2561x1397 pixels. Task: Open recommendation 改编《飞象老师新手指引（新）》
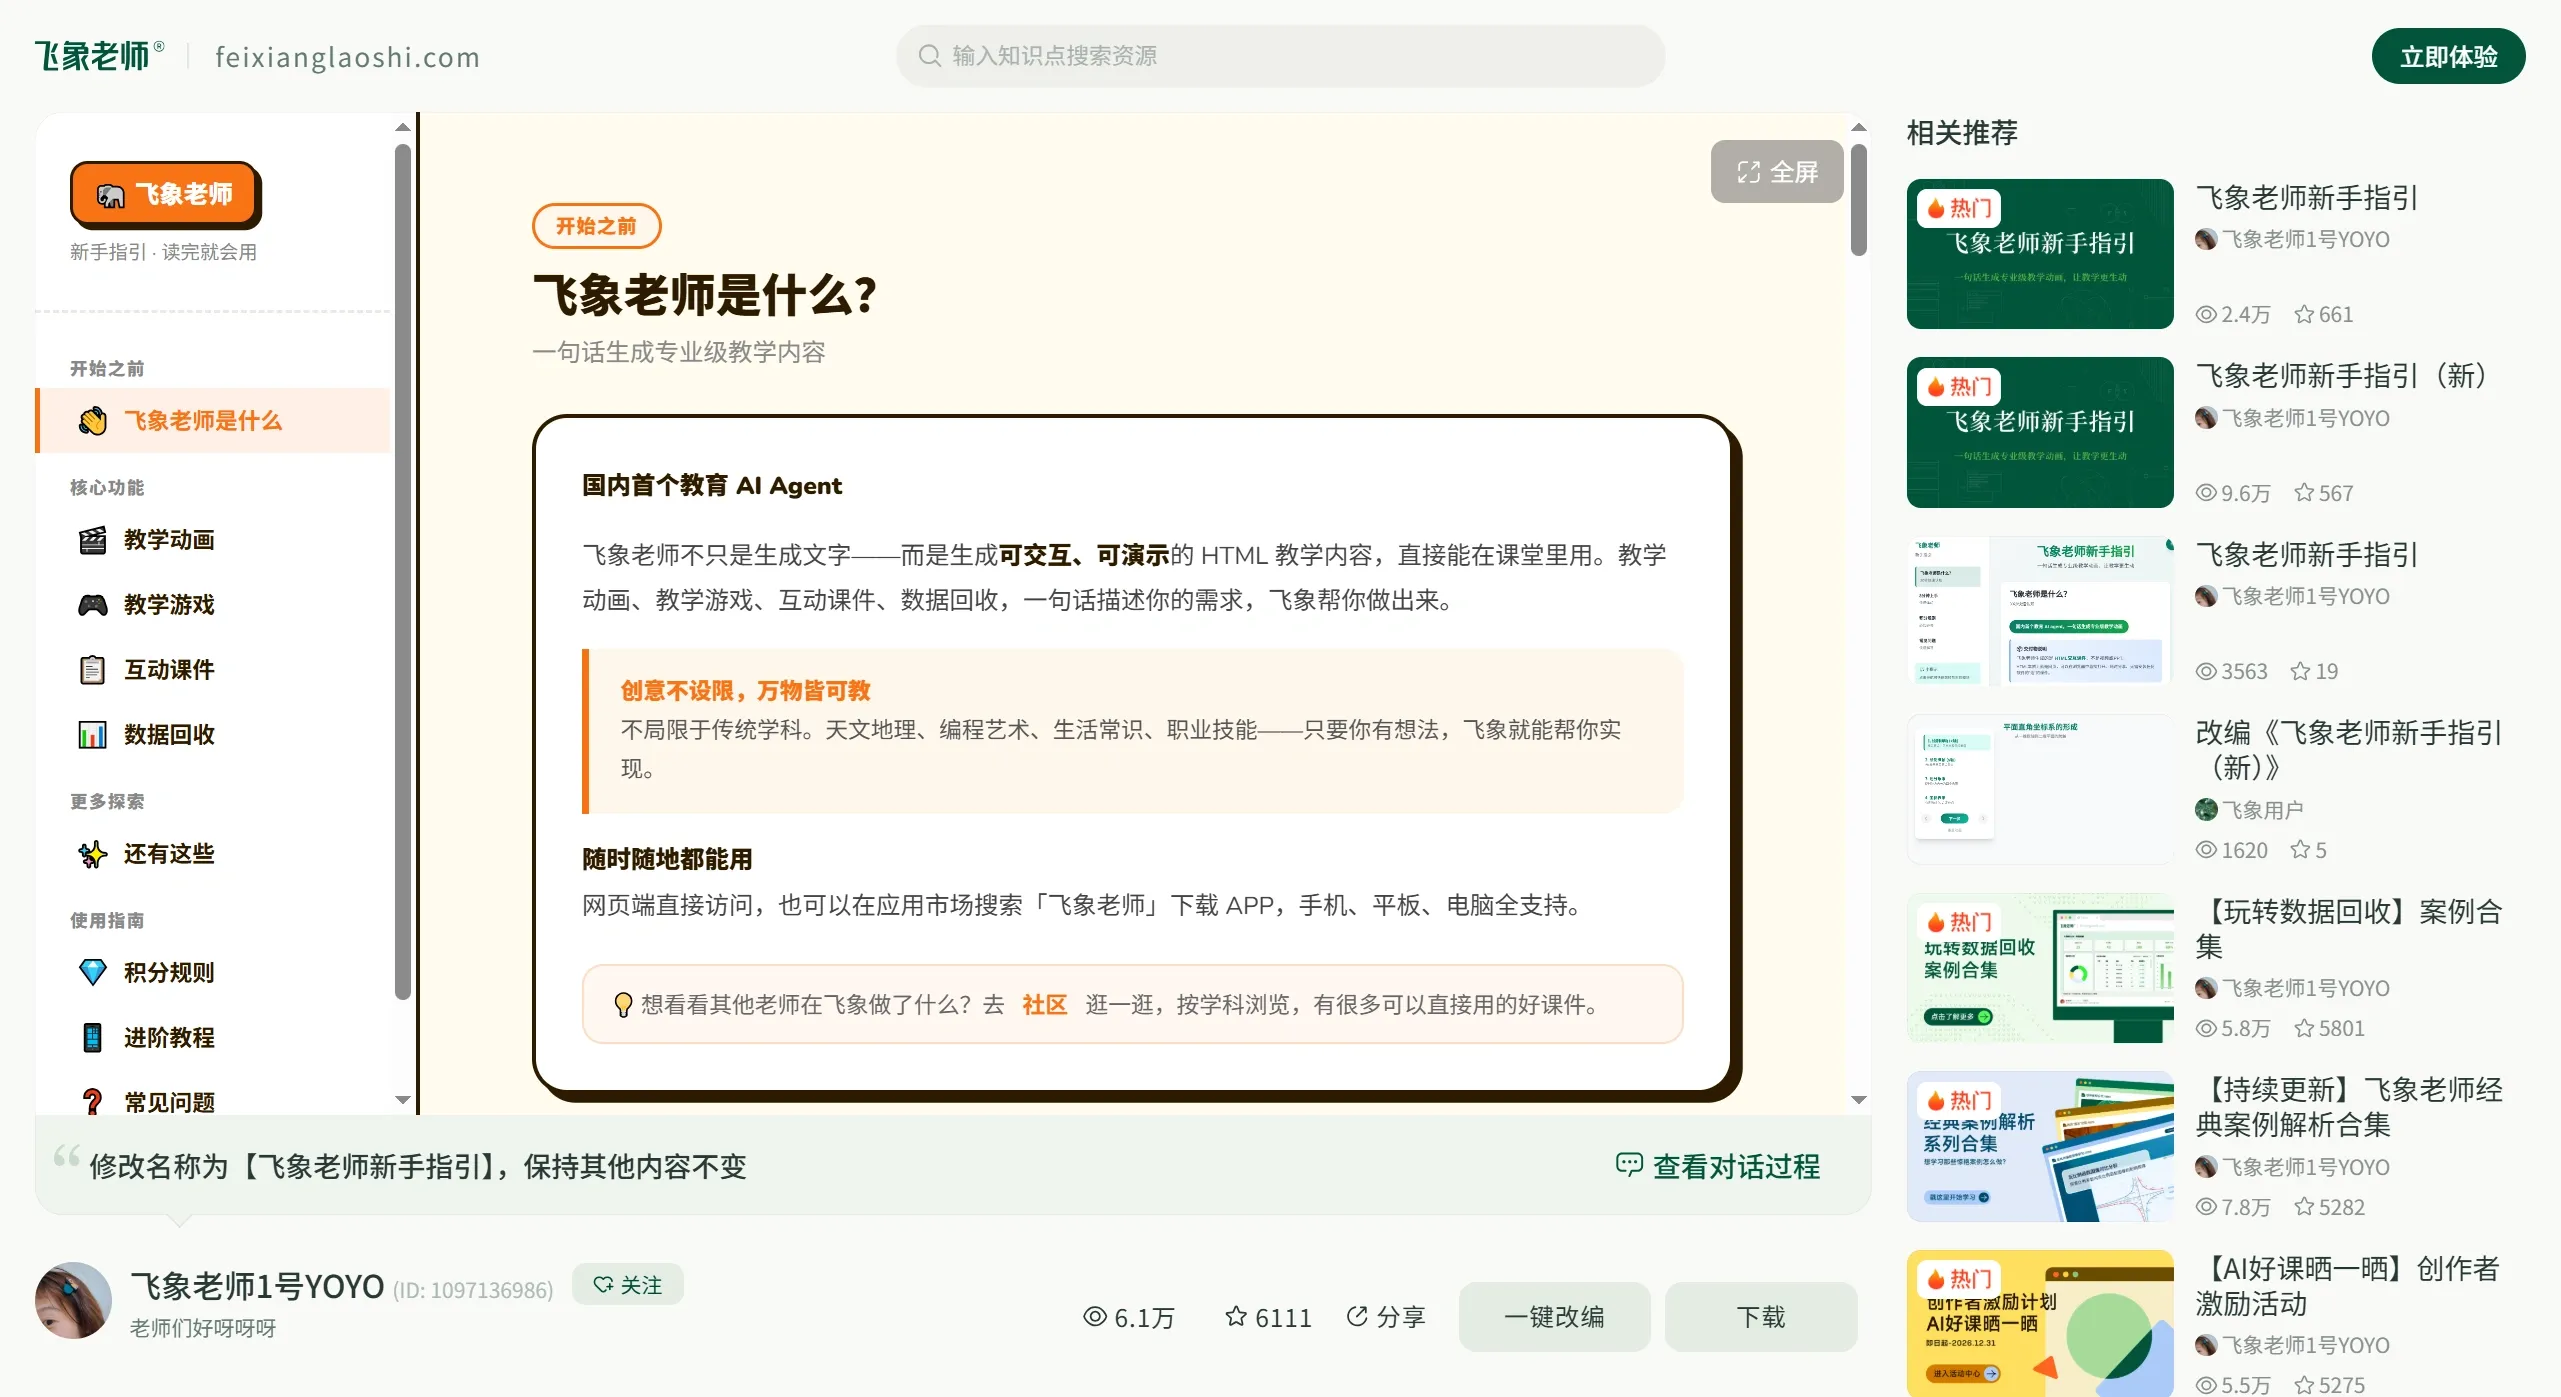(2349, 750)
